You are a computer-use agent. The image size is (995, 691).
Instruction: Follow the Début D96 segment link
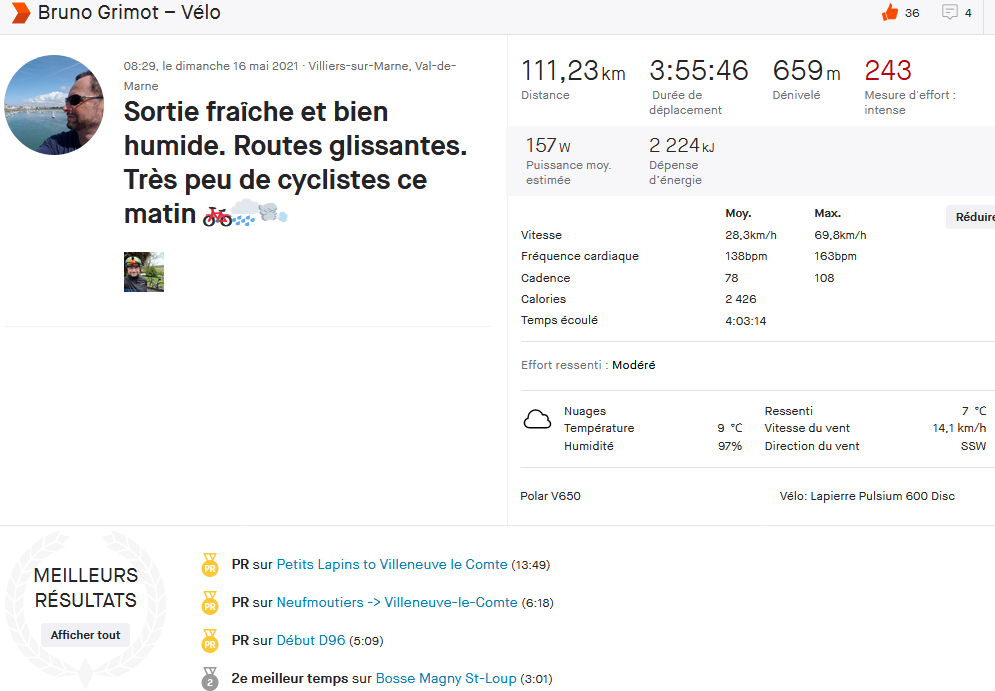click(311, 641)
